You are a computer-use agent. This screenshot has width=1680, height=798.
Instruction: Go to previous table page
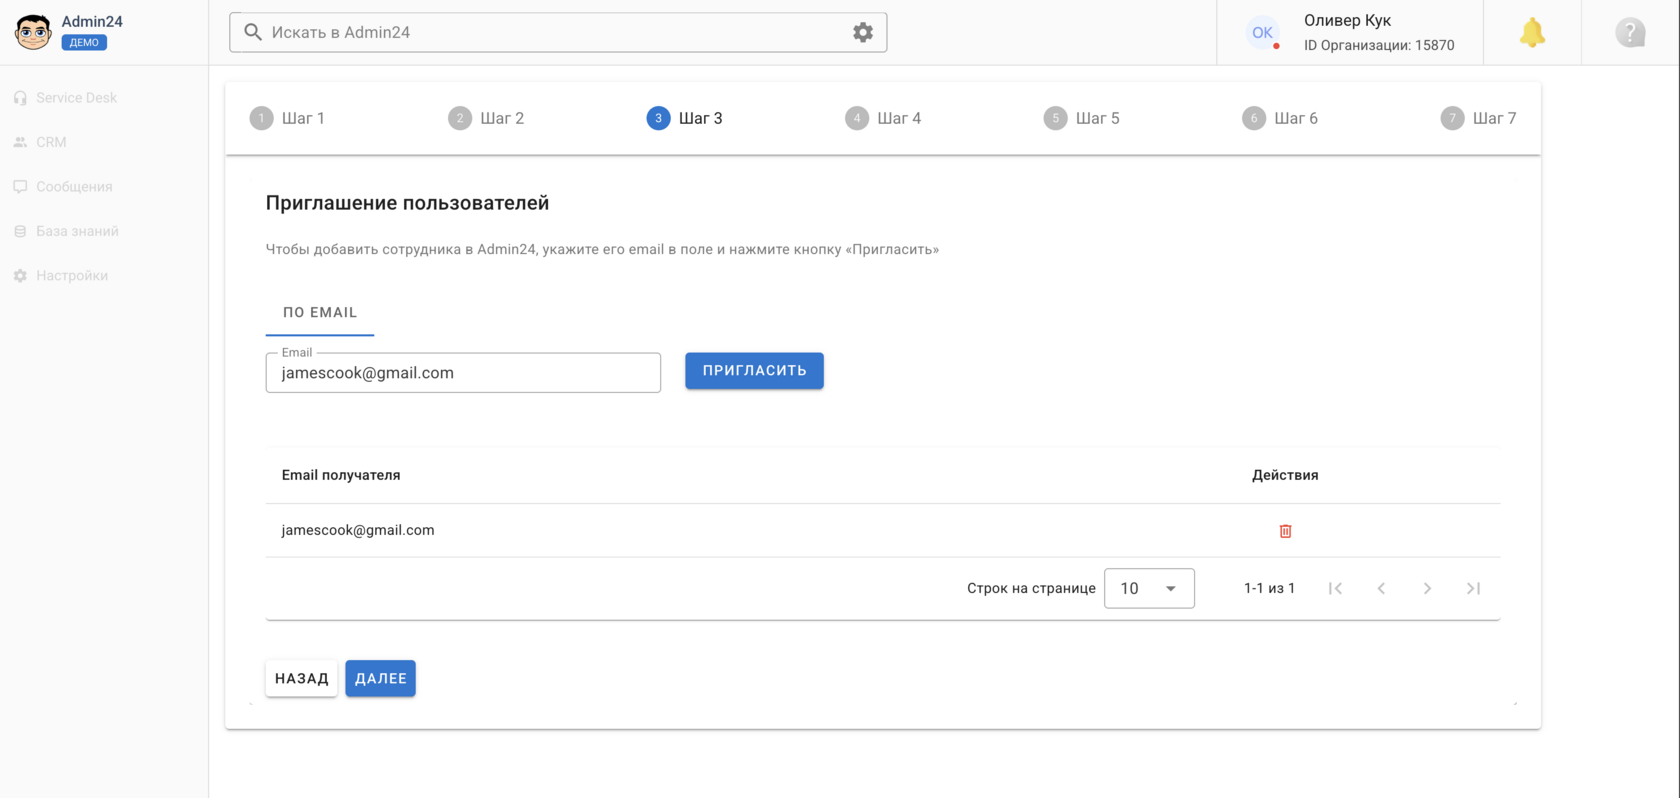coord(1381,588)
